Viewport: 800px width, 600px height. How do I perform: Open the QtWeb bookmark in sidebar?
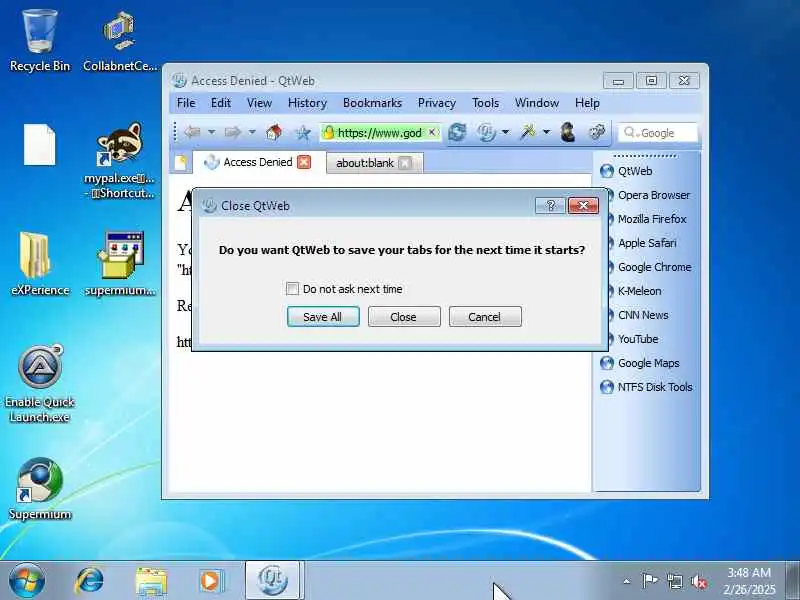(635, 171)
